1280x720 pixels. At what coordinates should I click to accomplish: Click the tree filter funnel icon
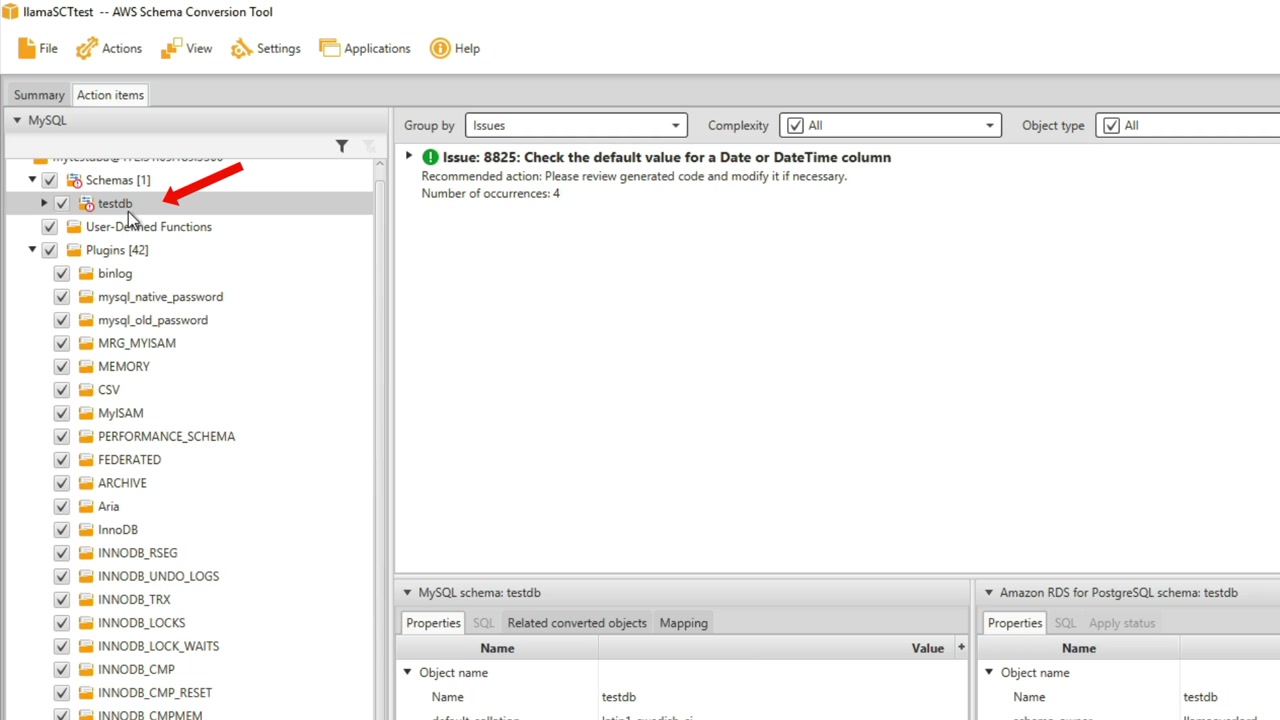(342, 147)
